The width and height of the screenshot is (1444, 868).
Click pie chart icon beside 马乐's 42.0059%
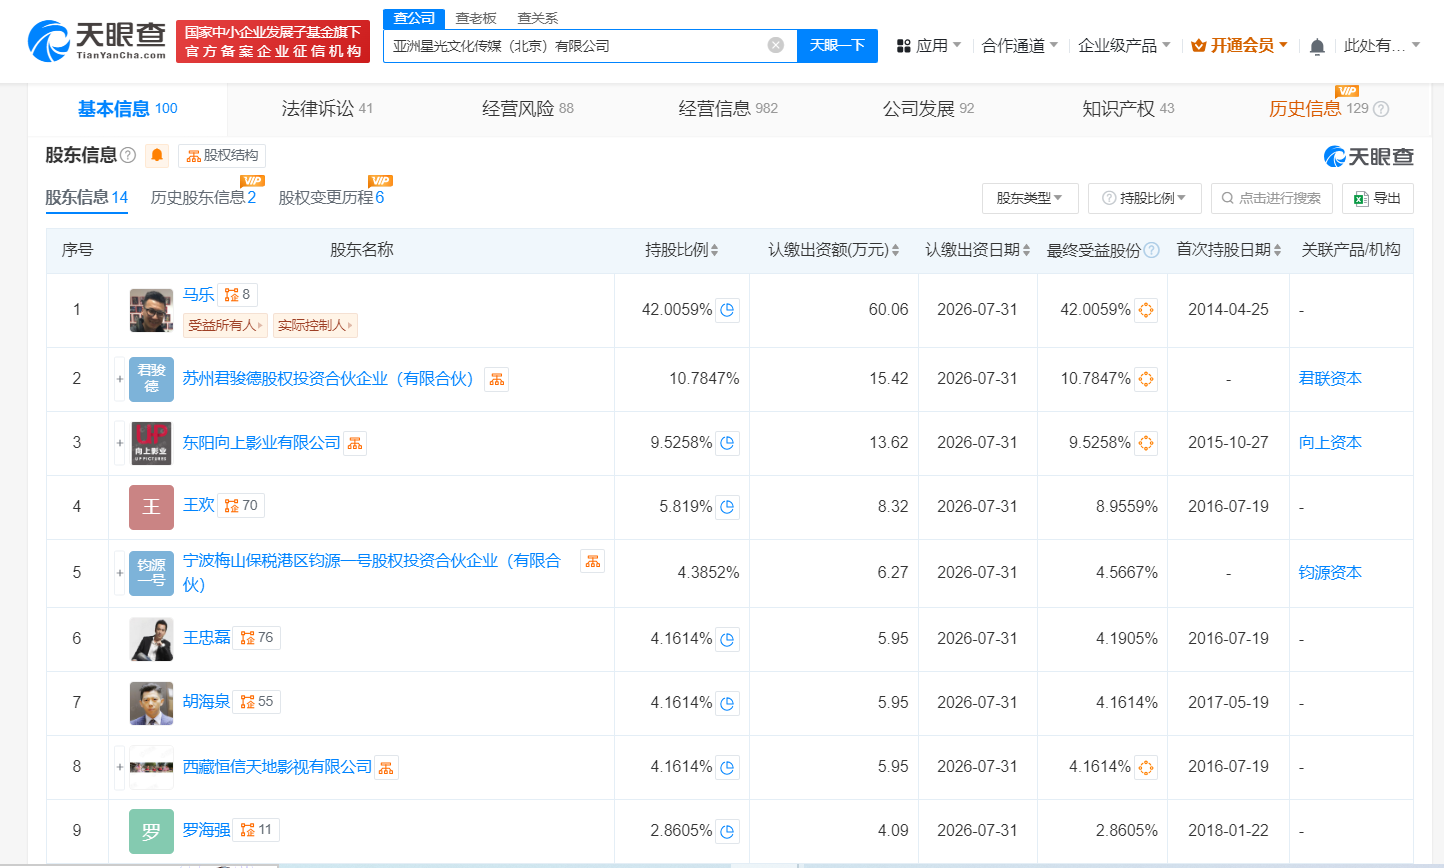point(727,310)
